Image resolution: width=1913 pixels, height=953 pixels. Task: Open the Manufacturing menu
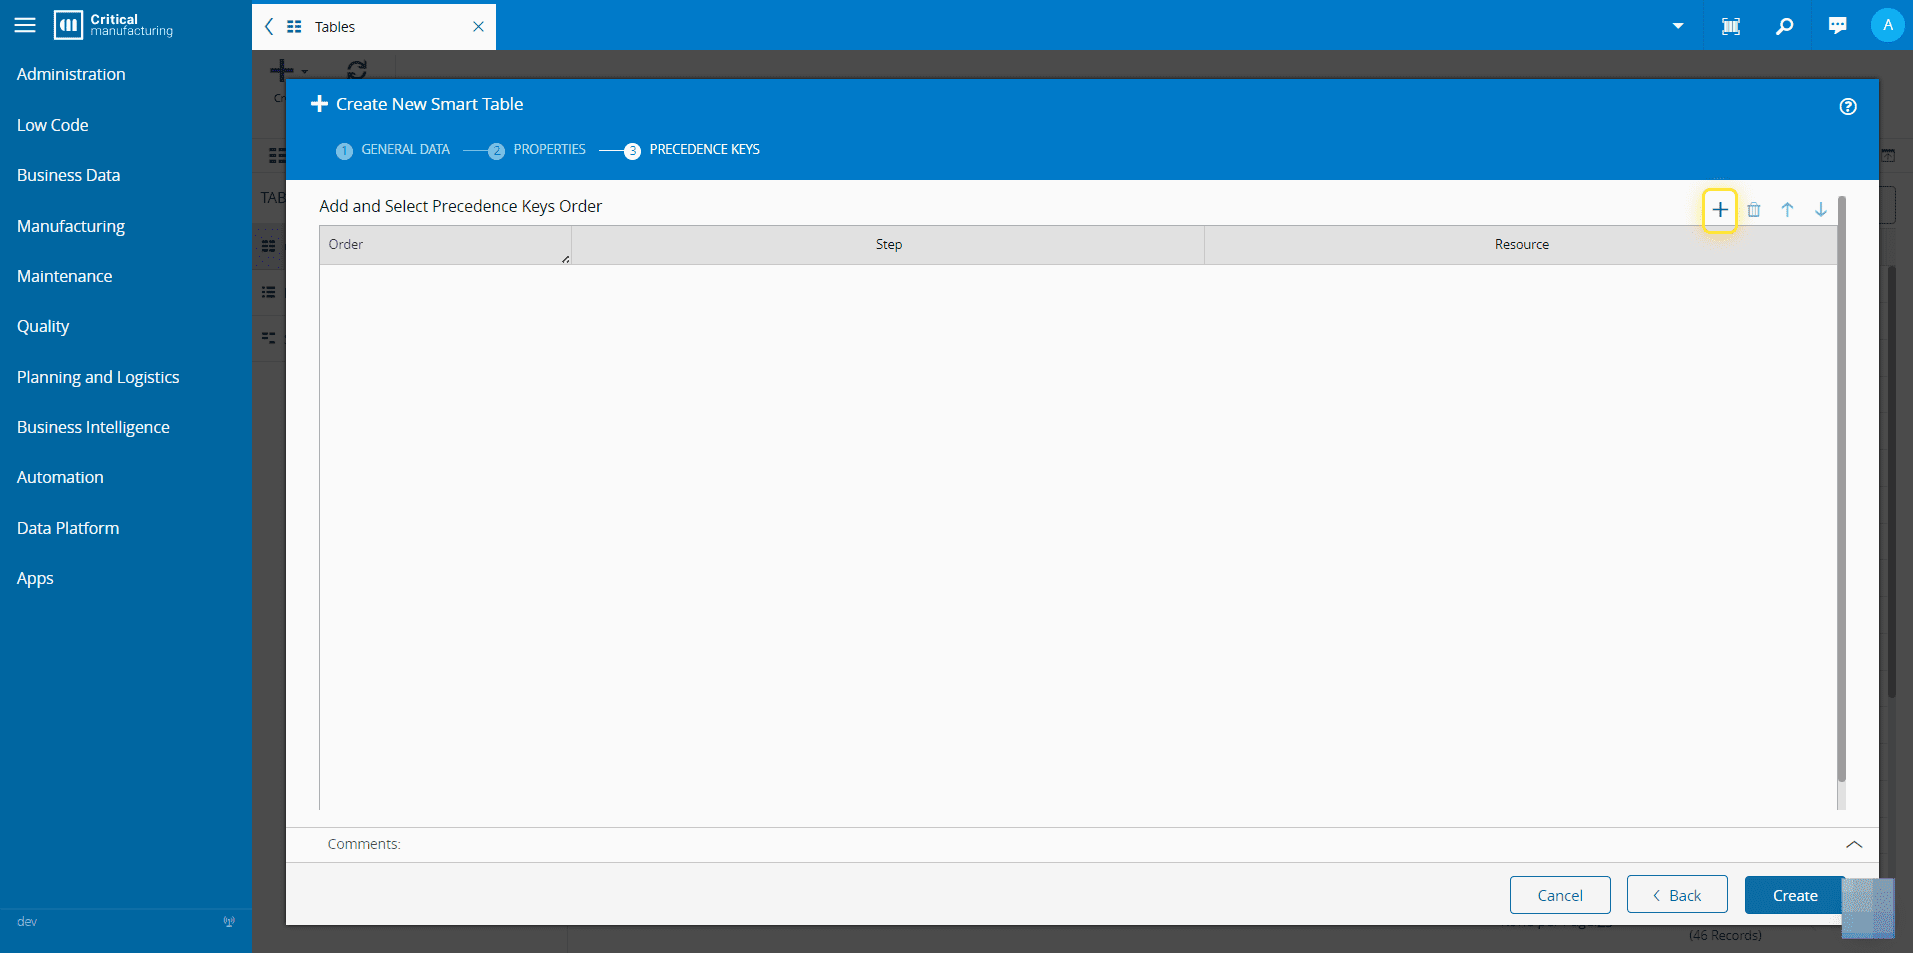(71, 226)
